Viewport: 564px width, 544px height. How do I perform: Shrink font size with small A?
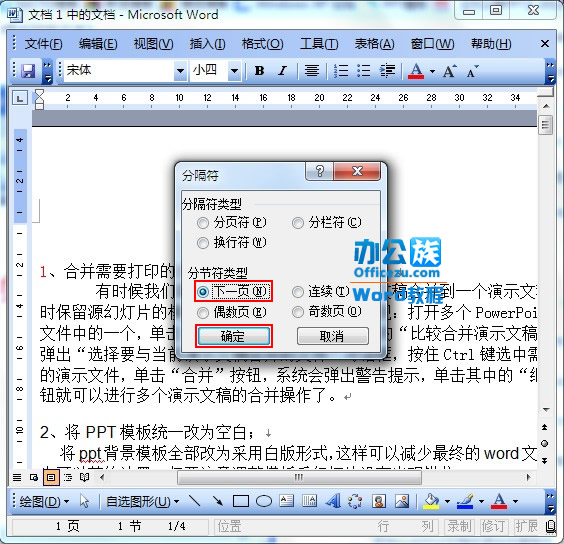coord(473,71)
